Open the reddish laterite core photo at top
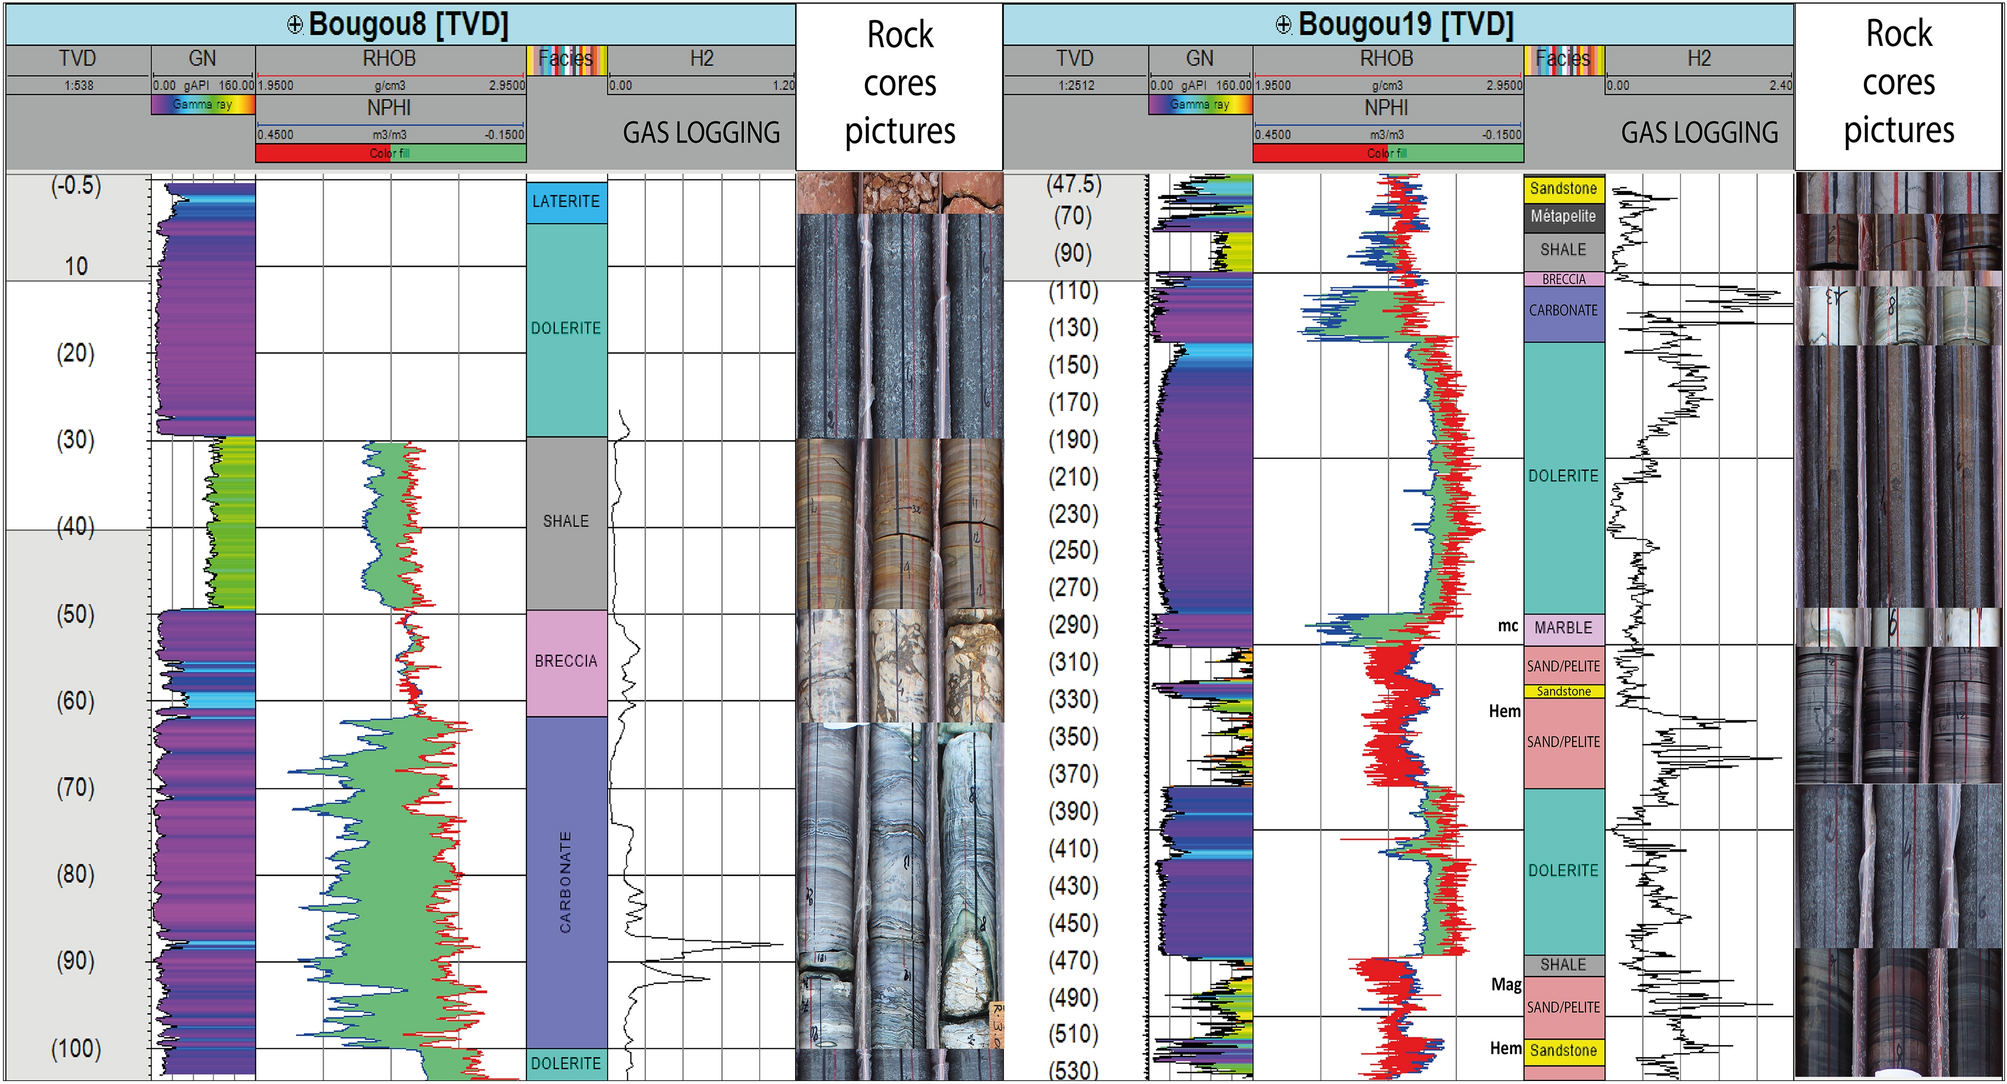Screen dimensions: 2007x1084 coord(898,192)
